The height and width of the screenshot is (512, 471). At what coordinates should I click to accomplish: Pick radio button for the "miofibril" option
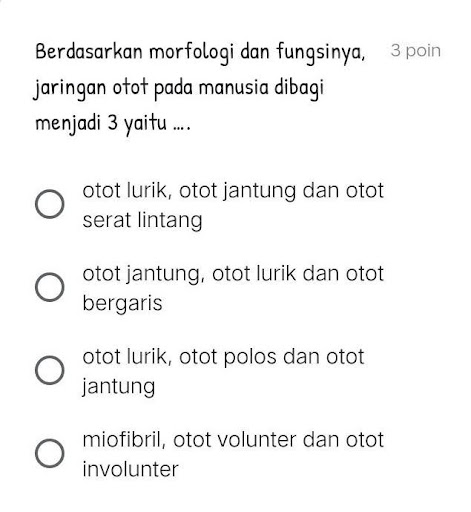[x=50, y=453]
